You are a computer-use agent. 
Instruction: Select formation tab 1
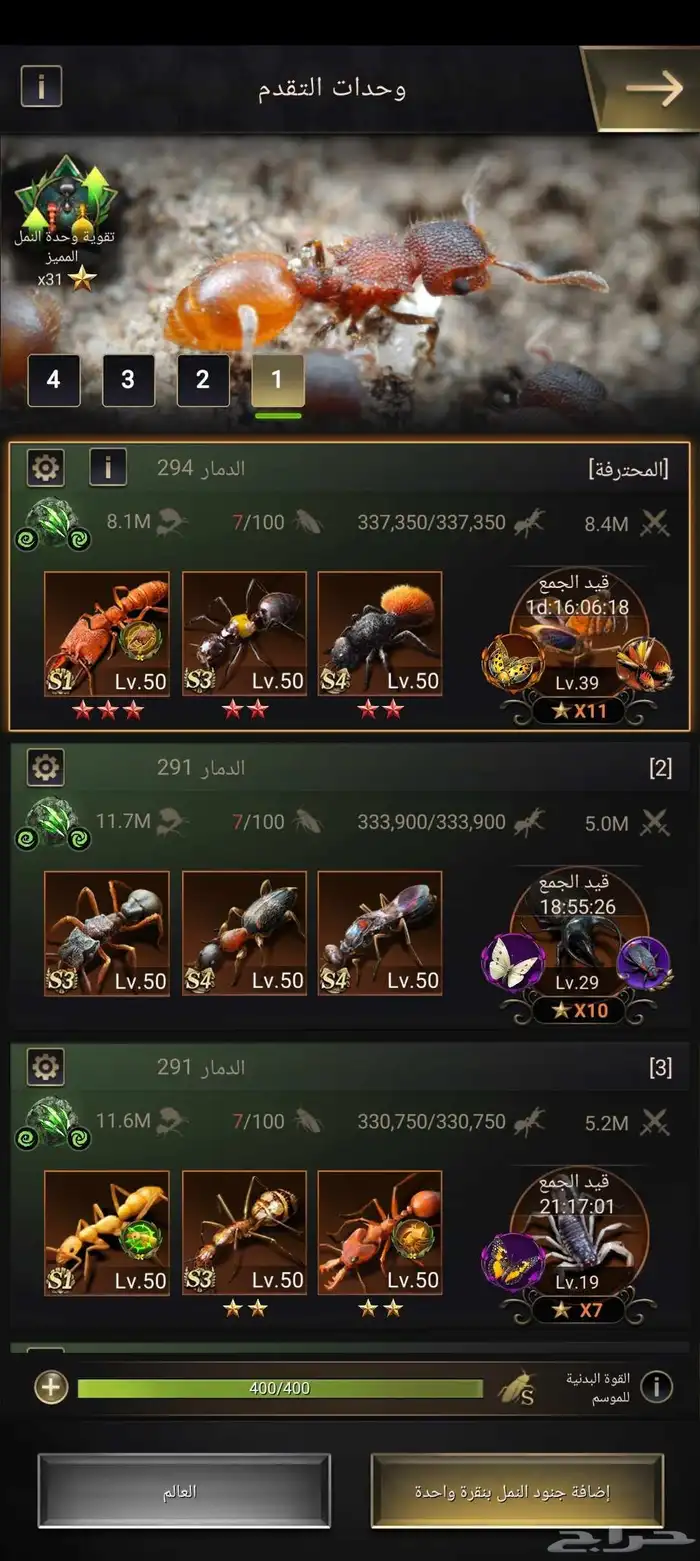tap(277, 380)
